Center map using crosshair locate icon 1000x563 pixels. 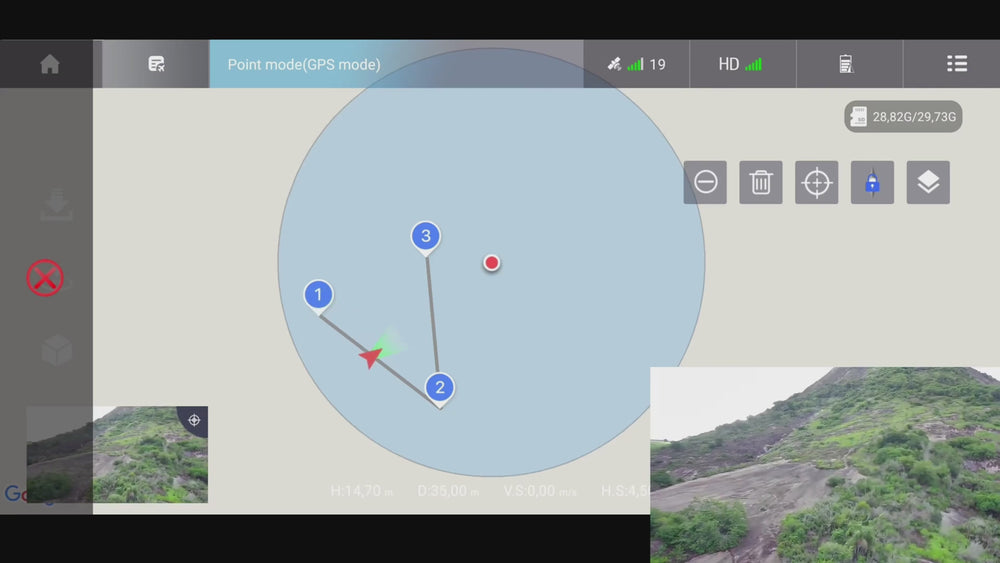(817, 183)
